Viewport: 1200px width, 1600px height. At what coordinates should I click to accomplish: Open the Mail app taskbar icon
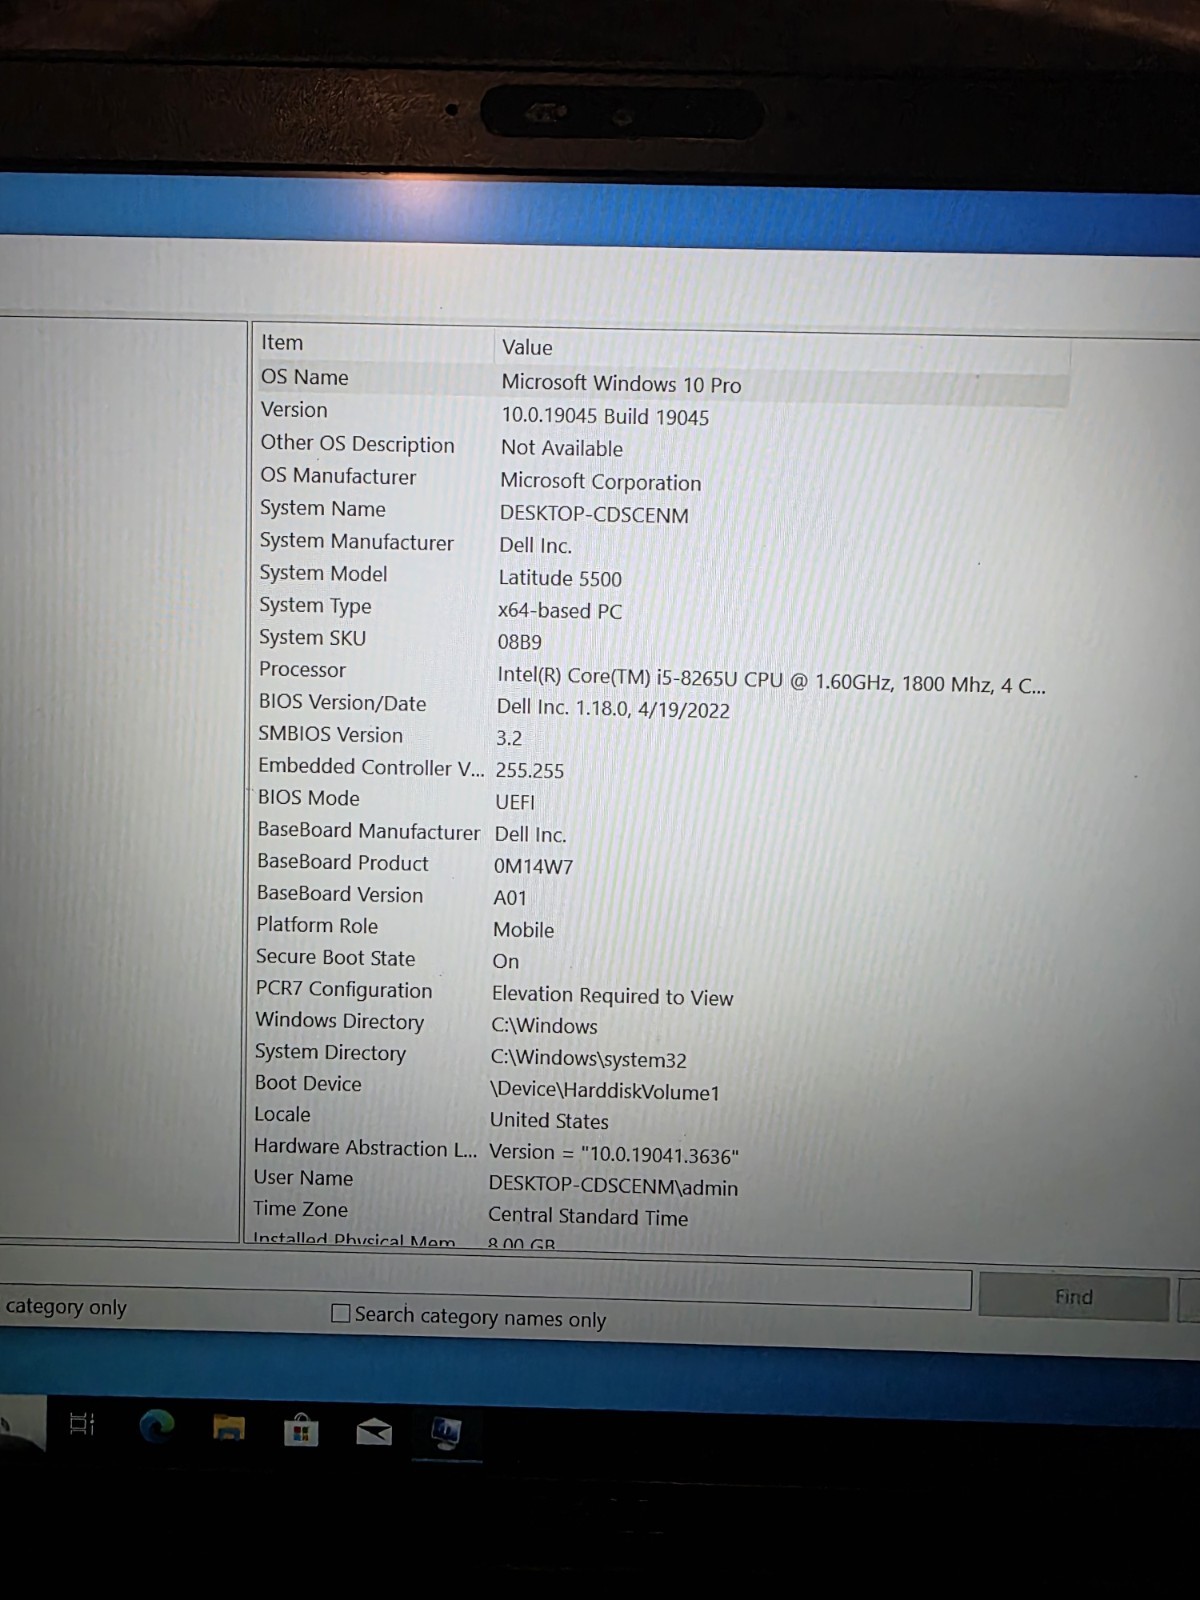tap(374, 1432)
